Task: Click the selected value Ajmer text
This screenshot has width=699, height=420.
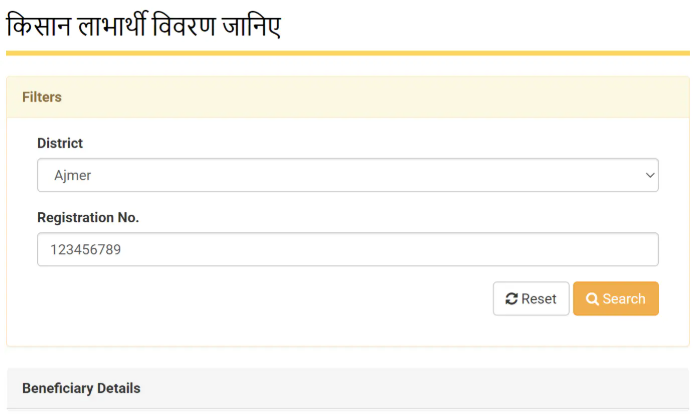Action: coord(72,175)
